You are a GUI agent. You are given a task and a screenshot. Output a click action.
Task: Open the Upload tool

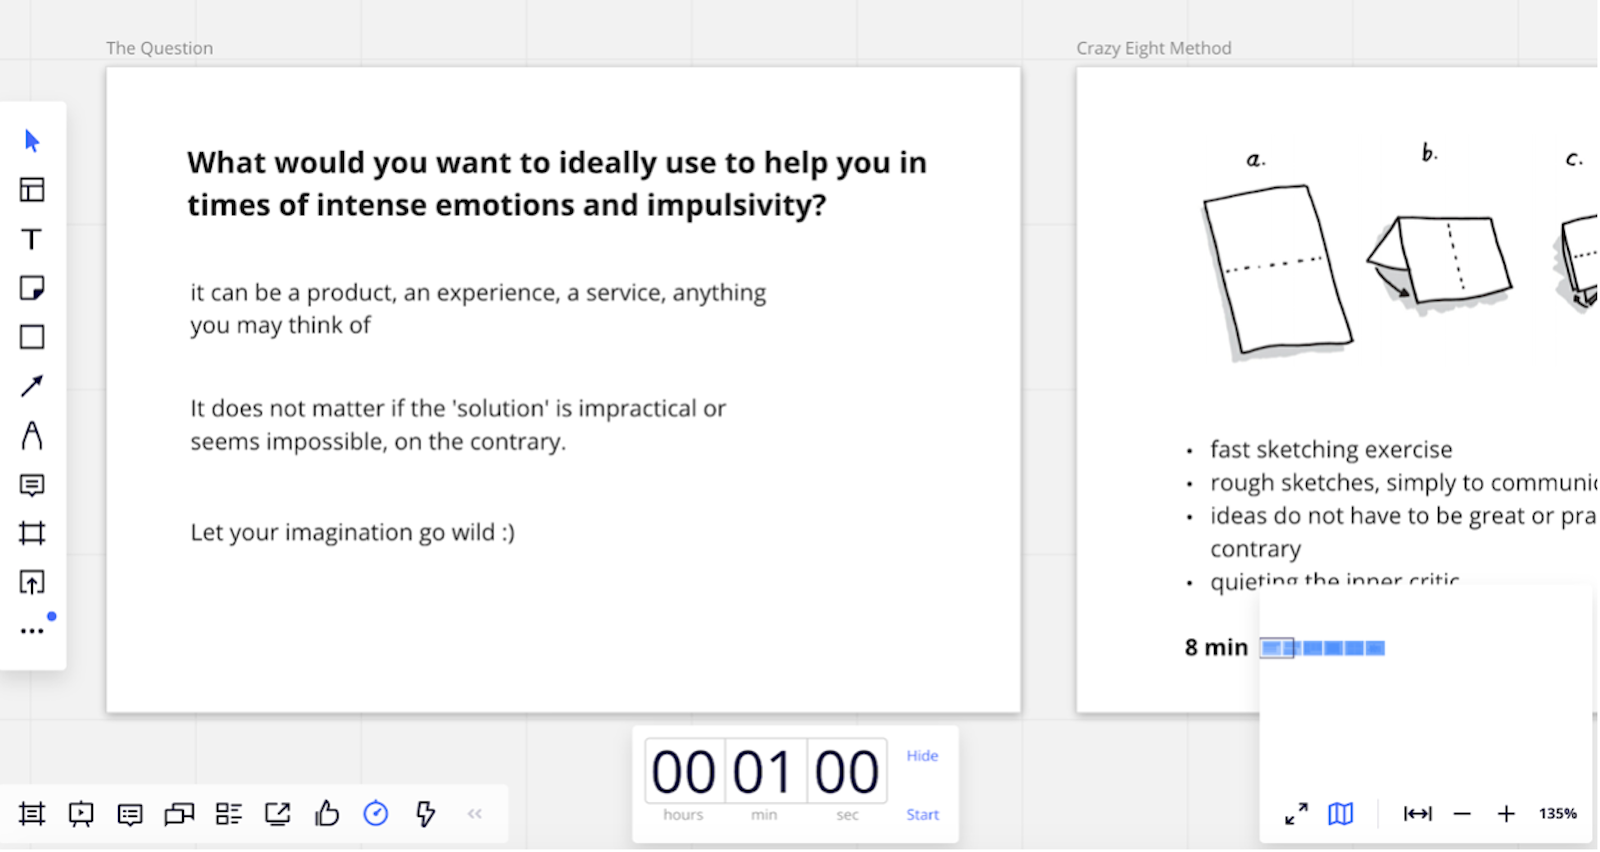(x=32, y=582)
